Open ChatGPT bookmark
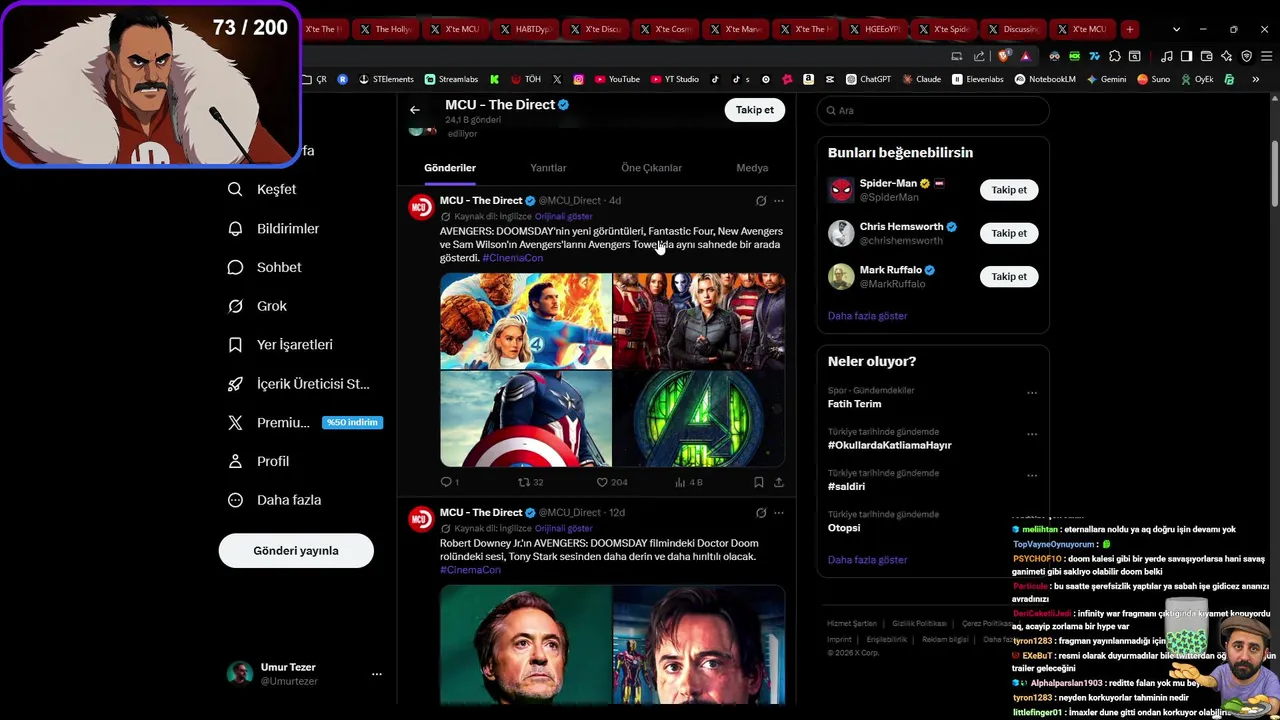The height and width of the screenshot is (720, 1280). click(868, 79)
